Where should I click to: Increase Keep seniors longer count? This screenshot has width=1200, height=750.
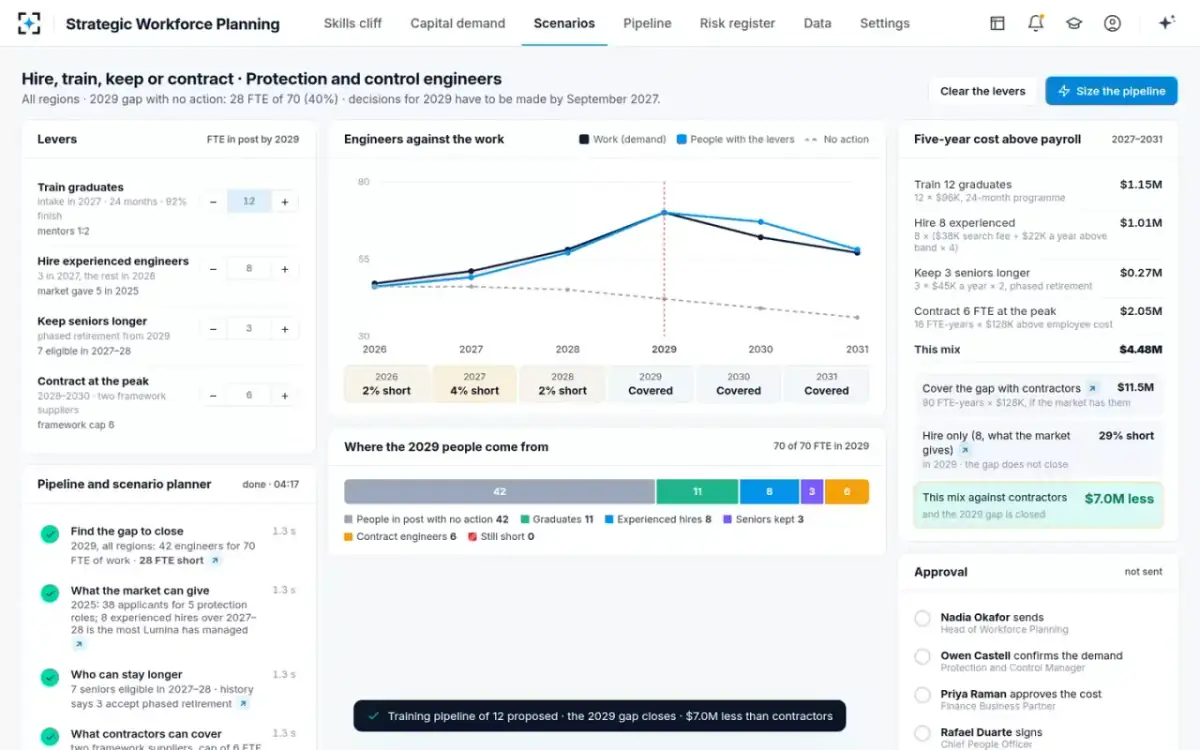click(x=284, y=329)
